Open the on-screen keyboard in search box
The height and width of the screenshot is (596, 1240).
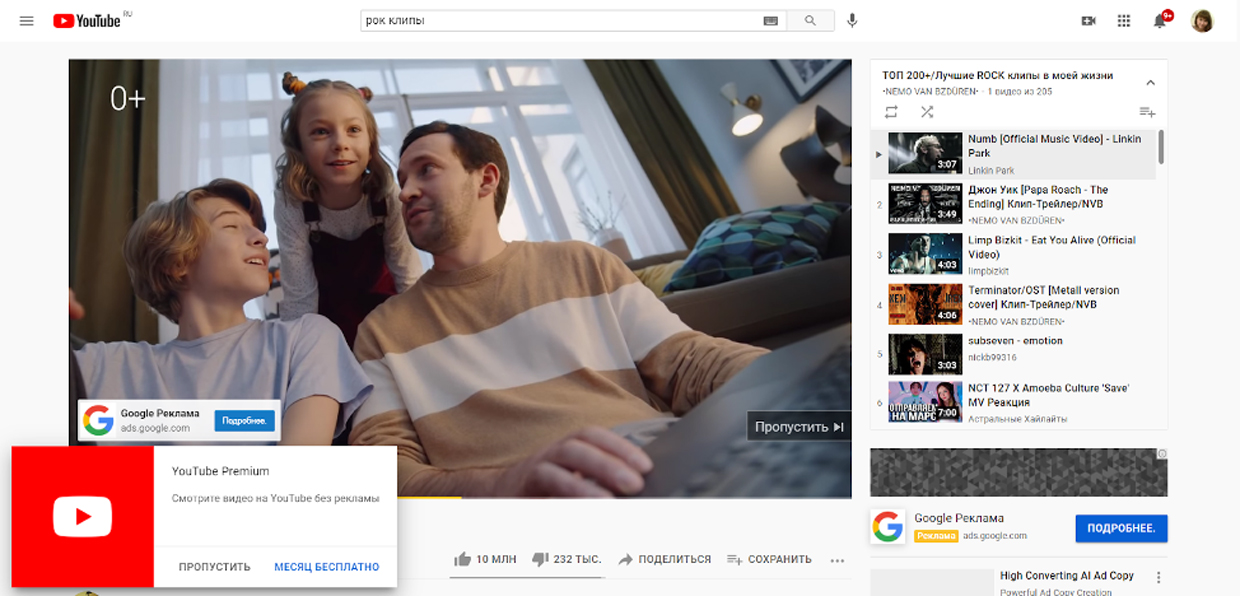point(770,21)
